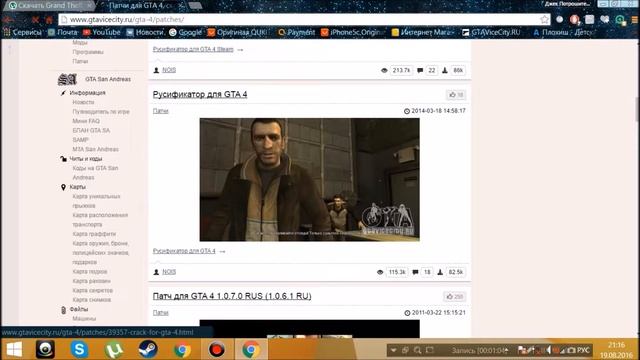Click the bookmark star in the address bar
The height and width of the screenshot is (360, 640).
pyautogui.click(x=544, y=19)
